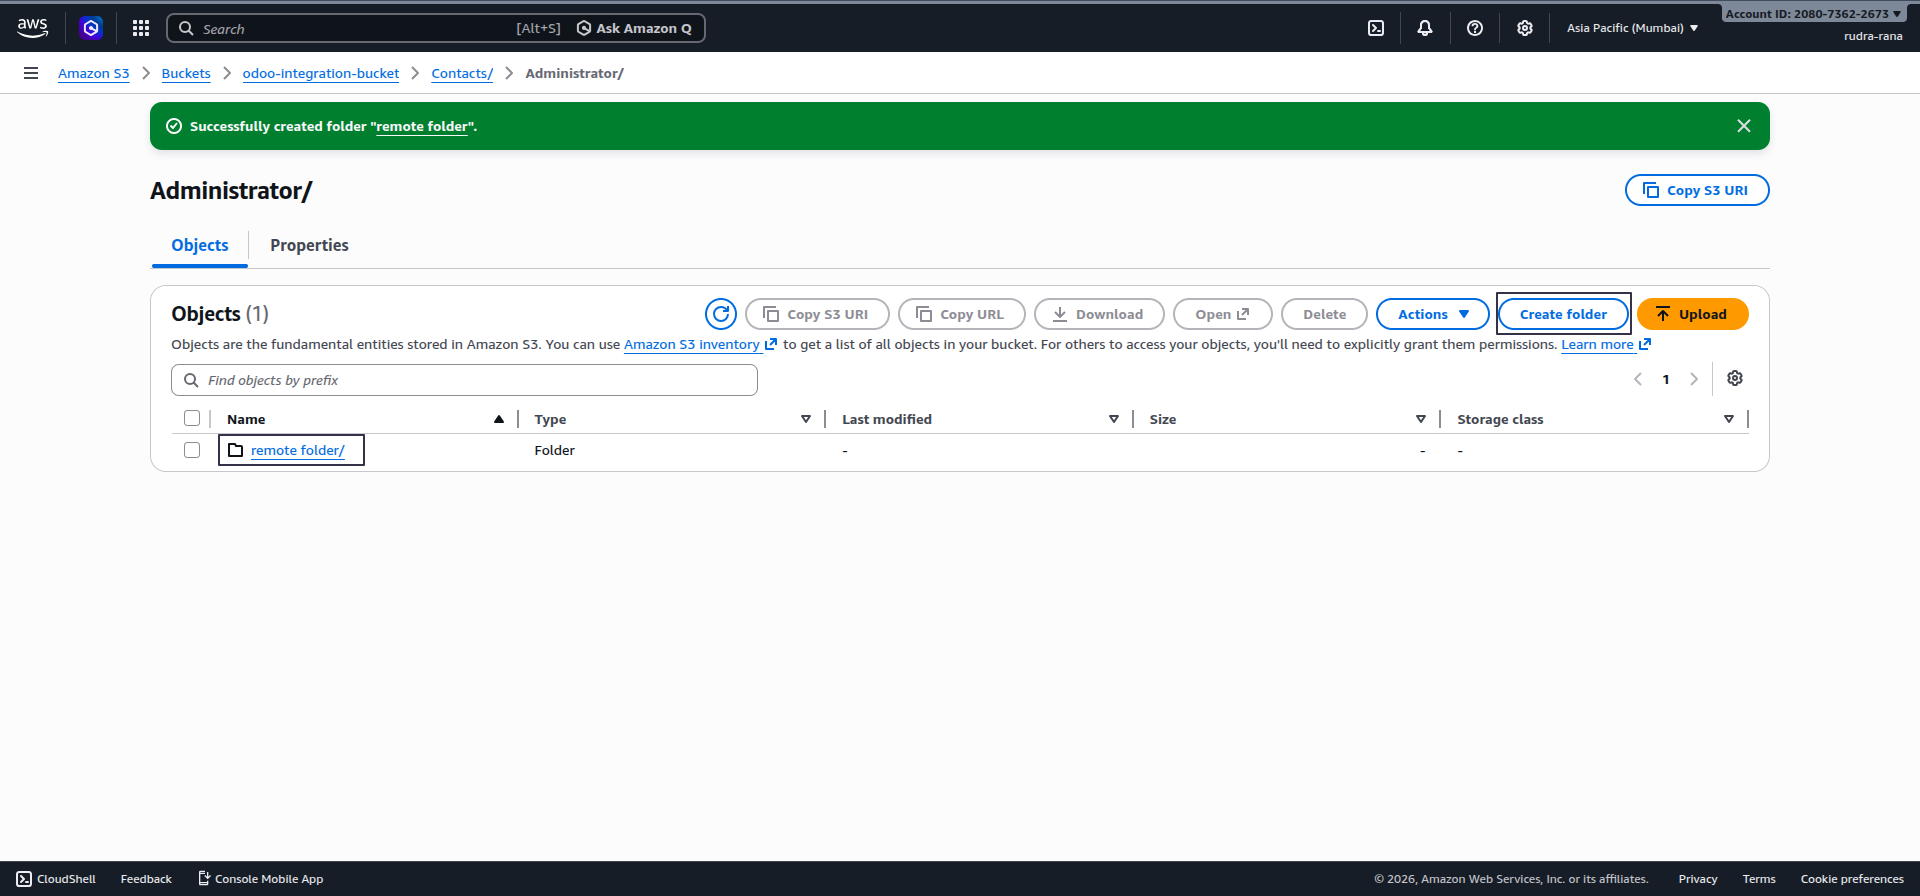This screenshot has width=1920, height=896.
Task: Sort objects by the Type column
Action: 806,419
